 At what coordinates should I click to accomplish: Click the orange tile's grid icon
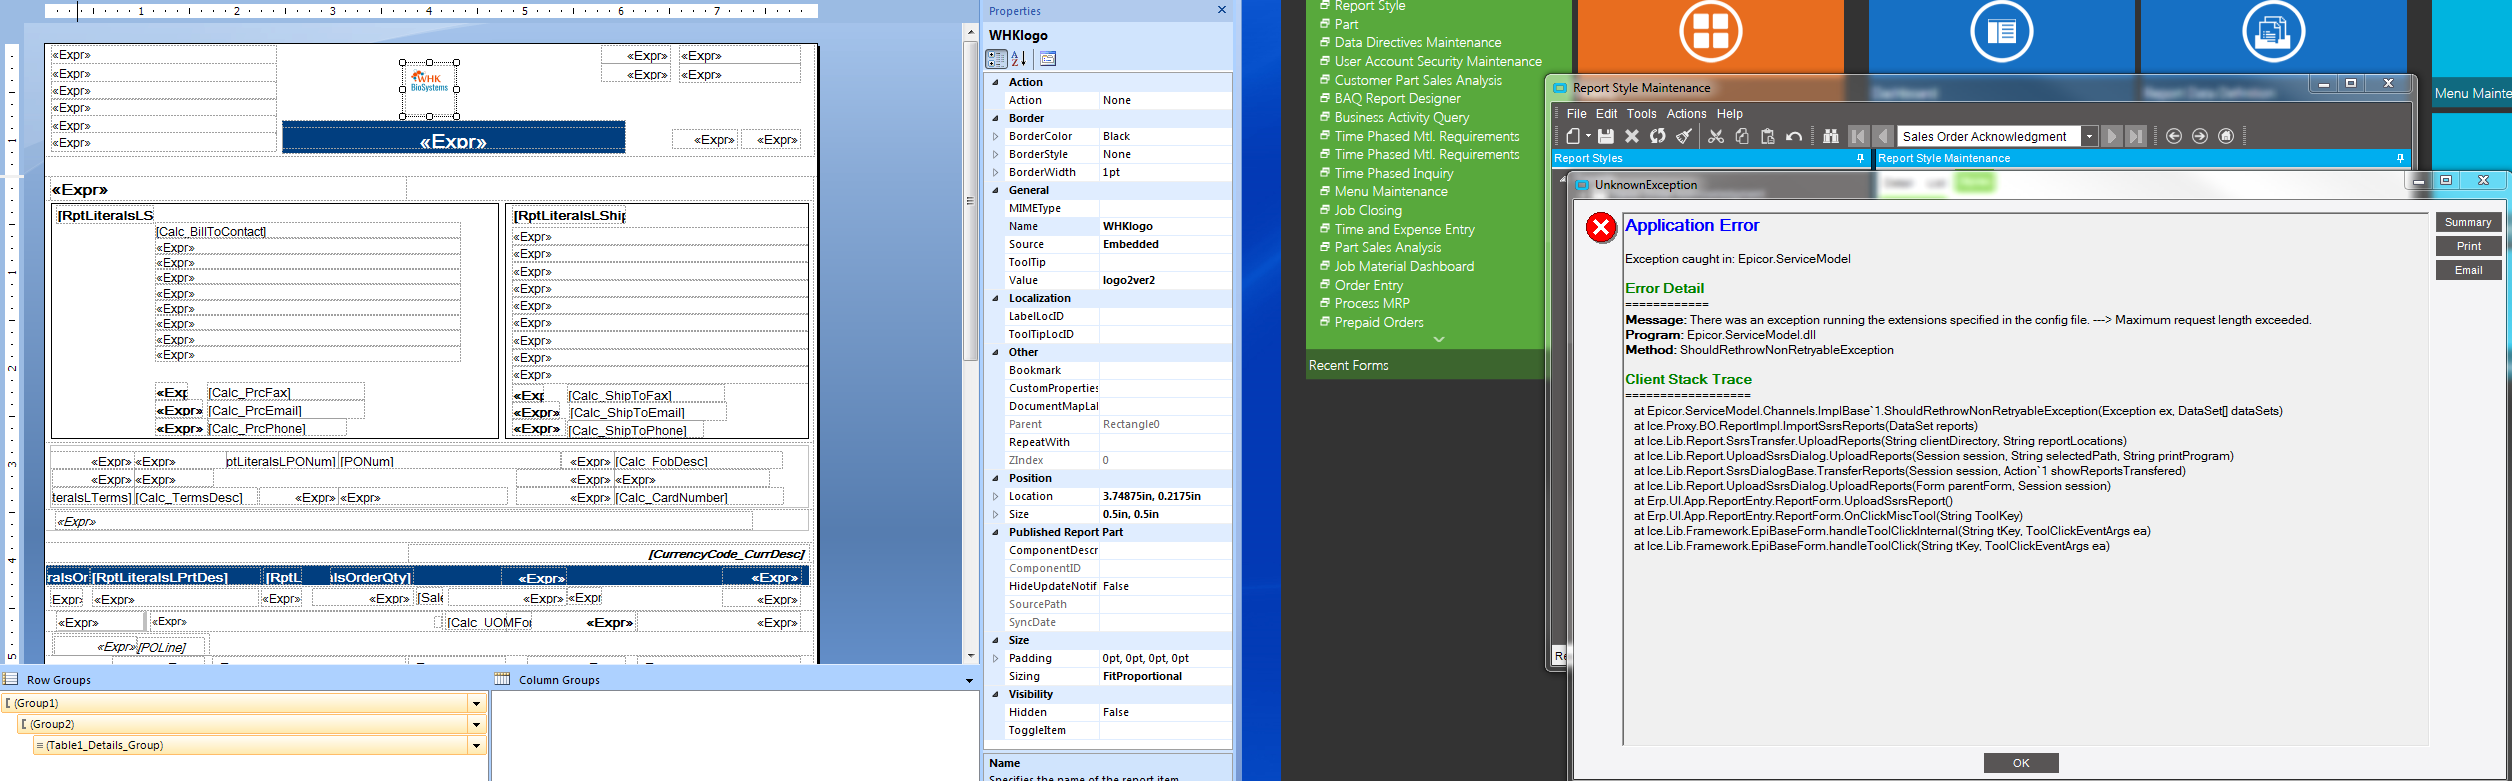(x=1710, y=31)
